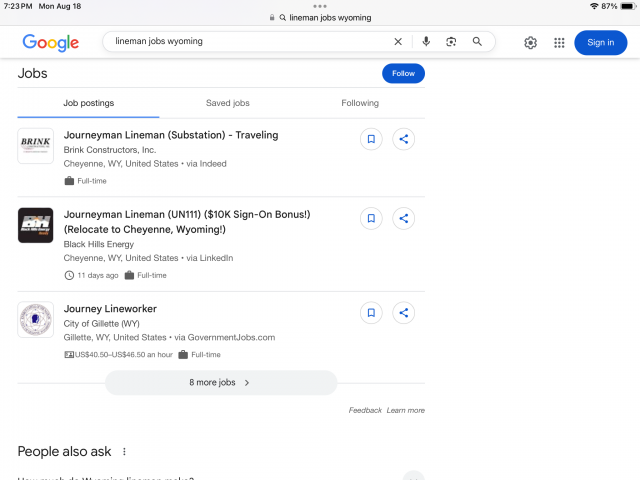
Task: Open the Journey Lineworker posting
Action: coord(110,309)
